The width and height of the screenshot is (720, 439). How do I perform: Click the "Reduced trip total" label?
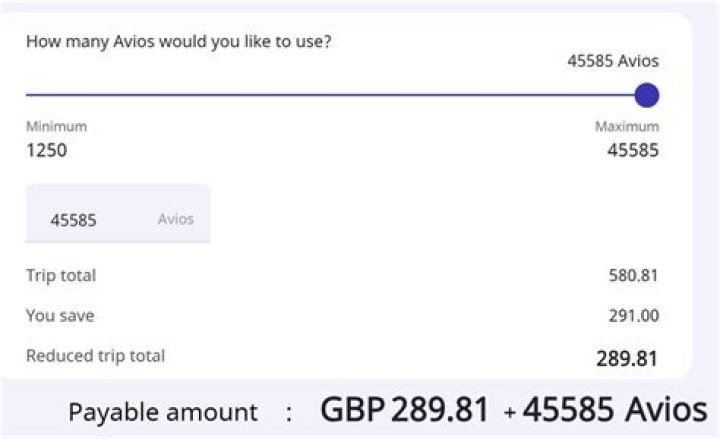click(95, 355)
